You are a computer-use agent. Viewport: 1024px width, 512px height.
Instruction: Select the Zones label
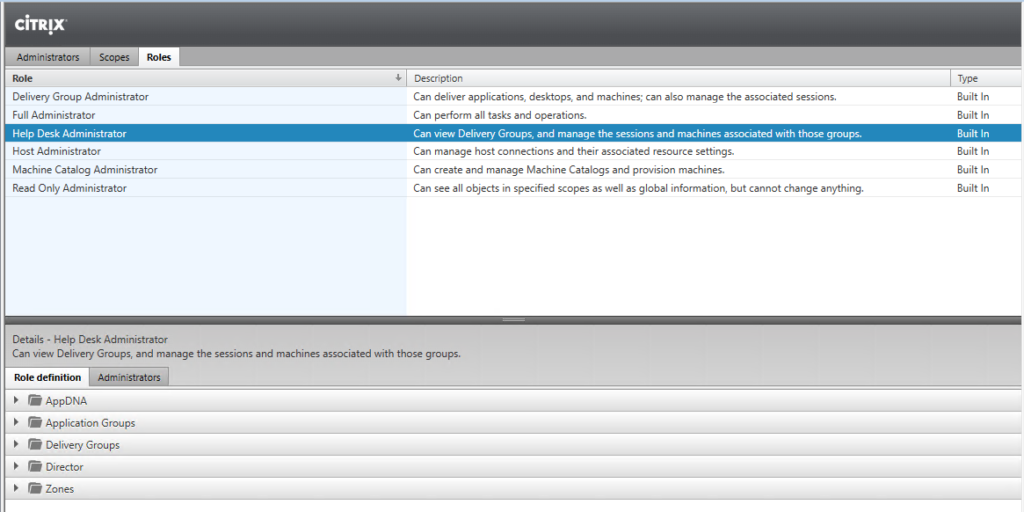59,489
